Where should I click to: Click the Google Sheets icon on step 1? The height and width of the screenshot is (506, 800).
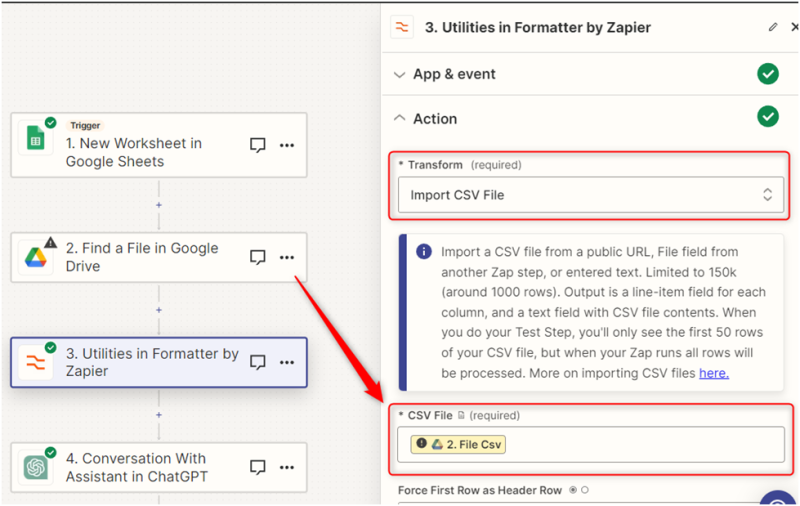pyautogui.click(x=35, y=142)
